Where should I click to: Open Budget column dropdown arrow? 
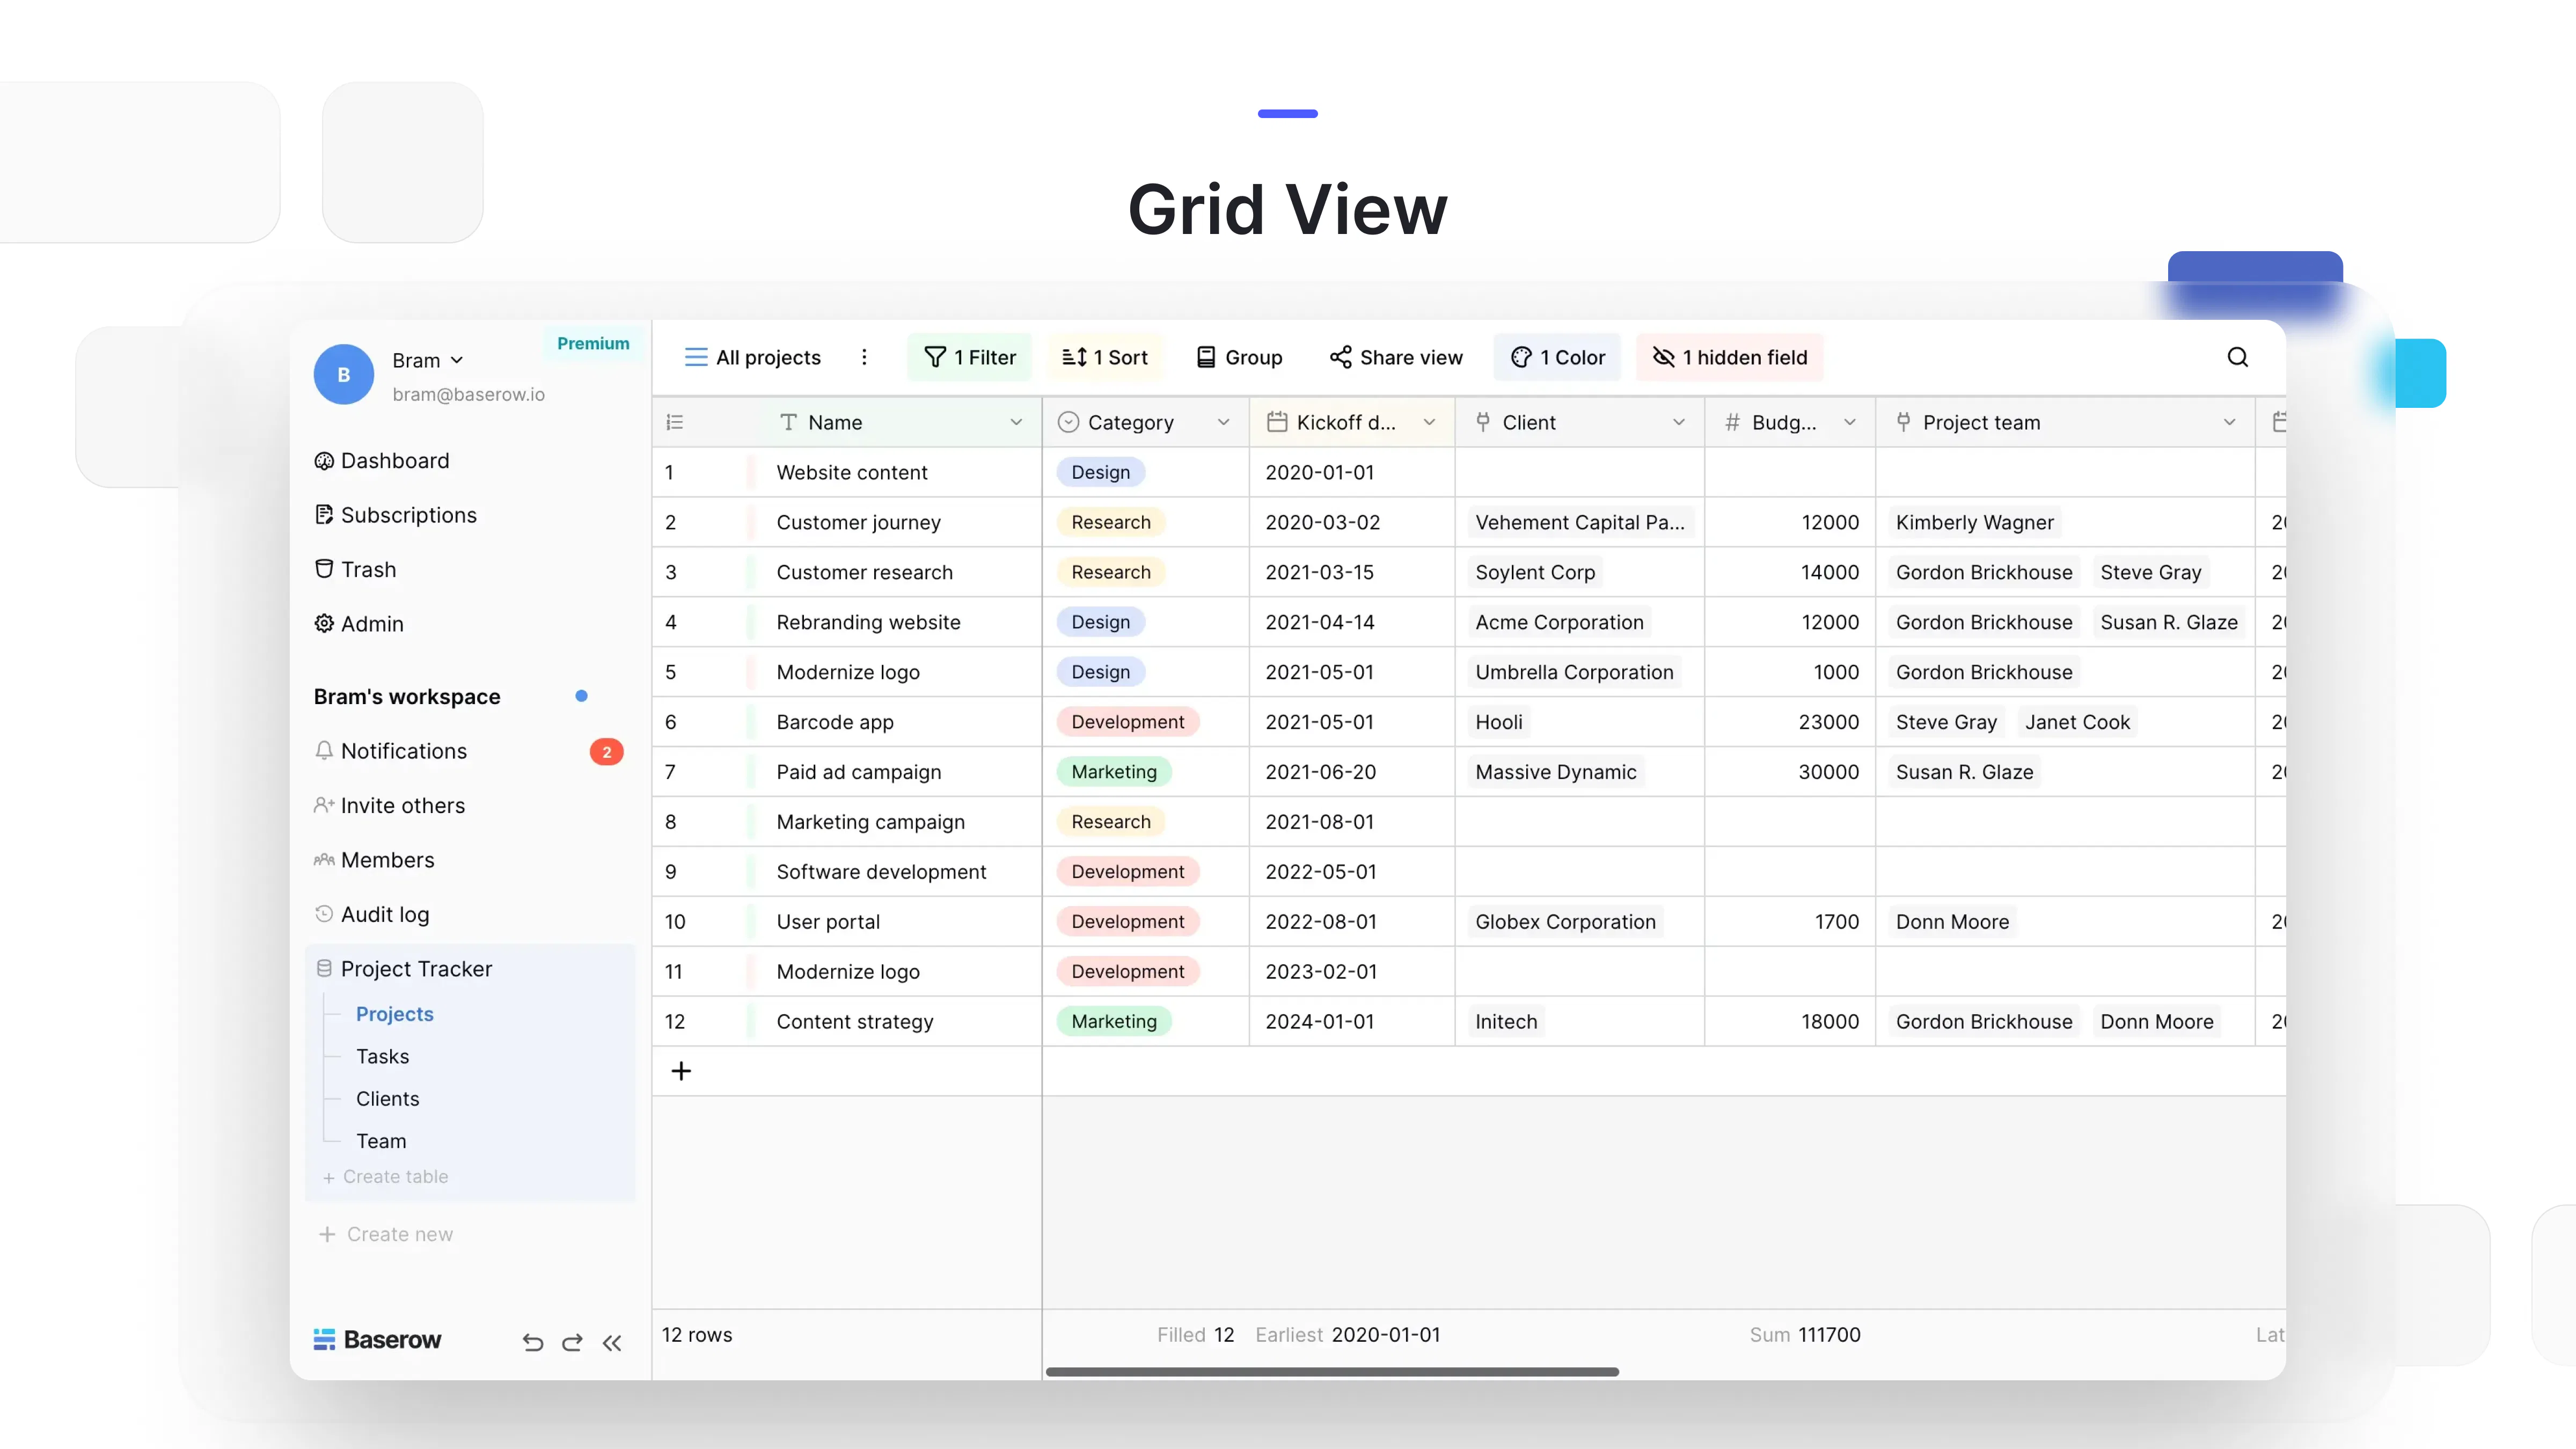coord(1850,422)
